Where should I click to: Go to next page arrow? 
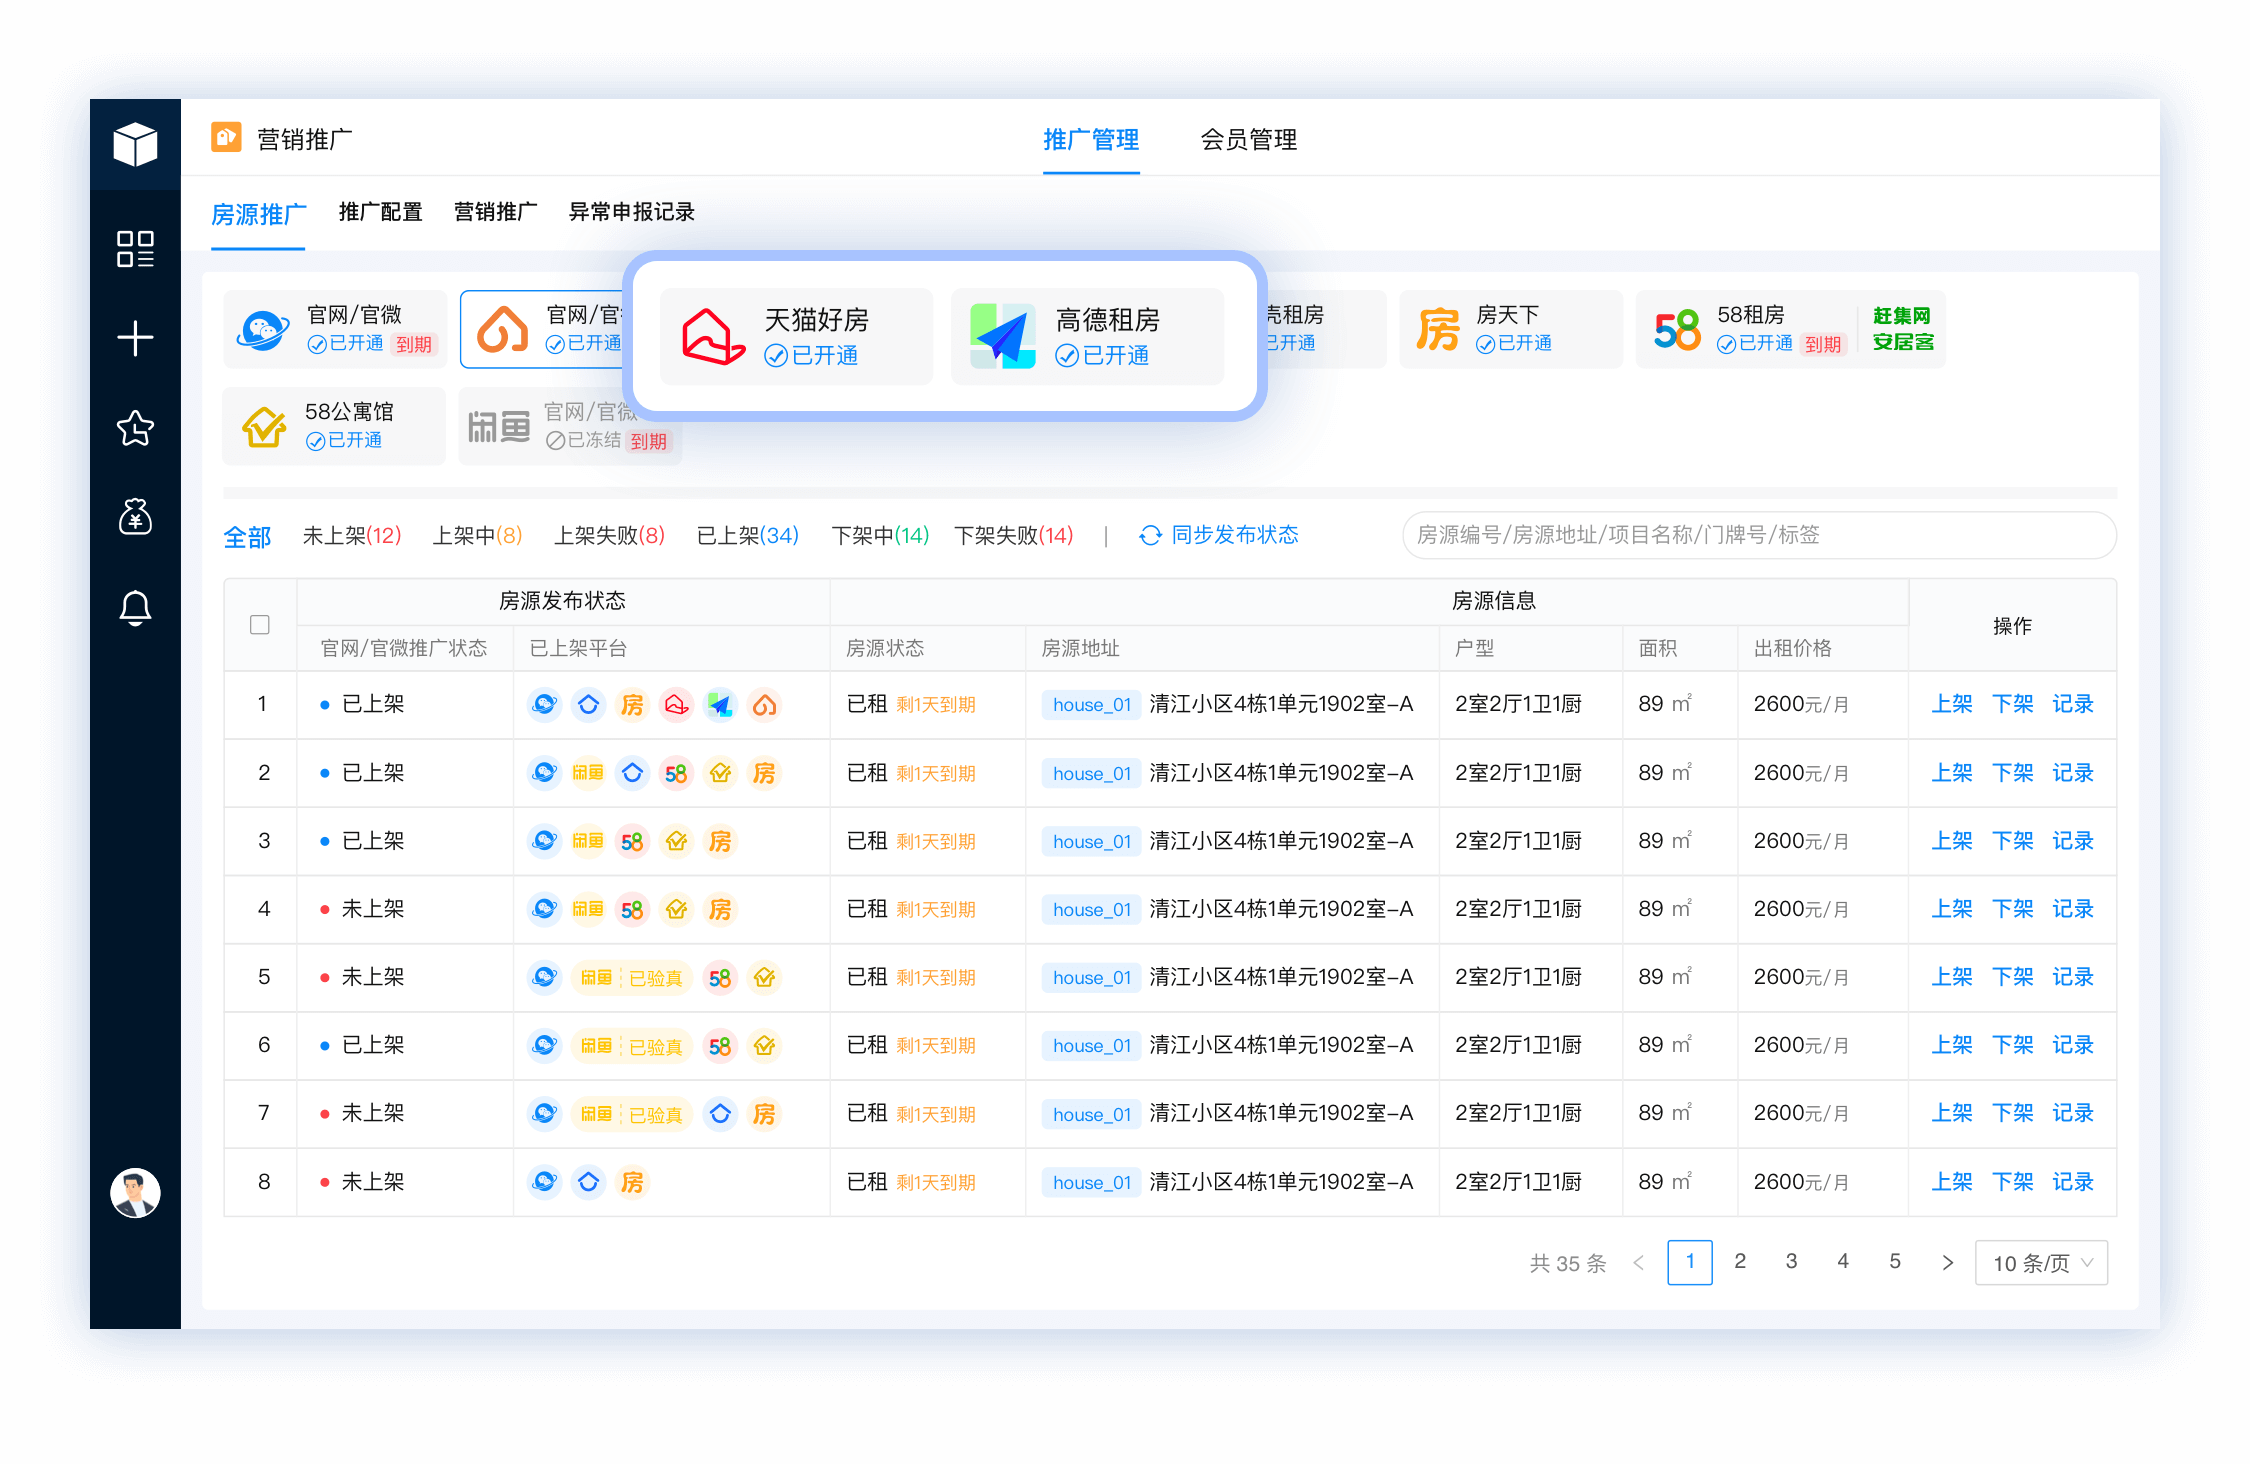point(1947,1263)
